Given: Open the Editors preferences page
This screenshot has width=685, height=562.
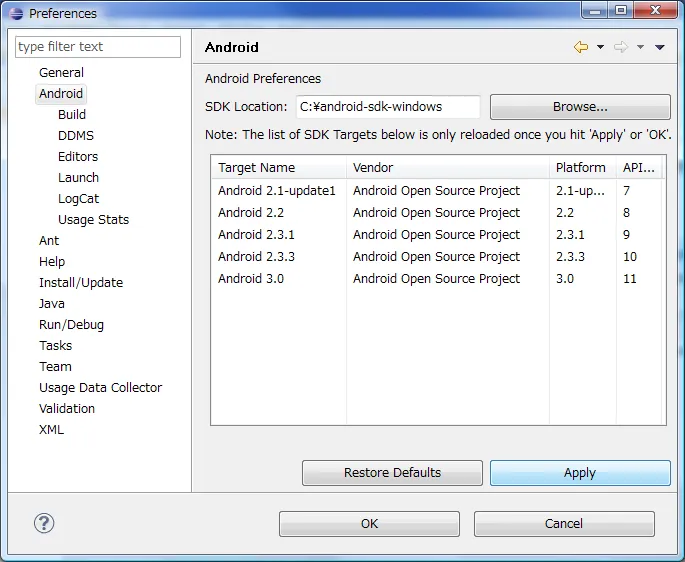Looking at the screenshot, I should click(78, 156).
